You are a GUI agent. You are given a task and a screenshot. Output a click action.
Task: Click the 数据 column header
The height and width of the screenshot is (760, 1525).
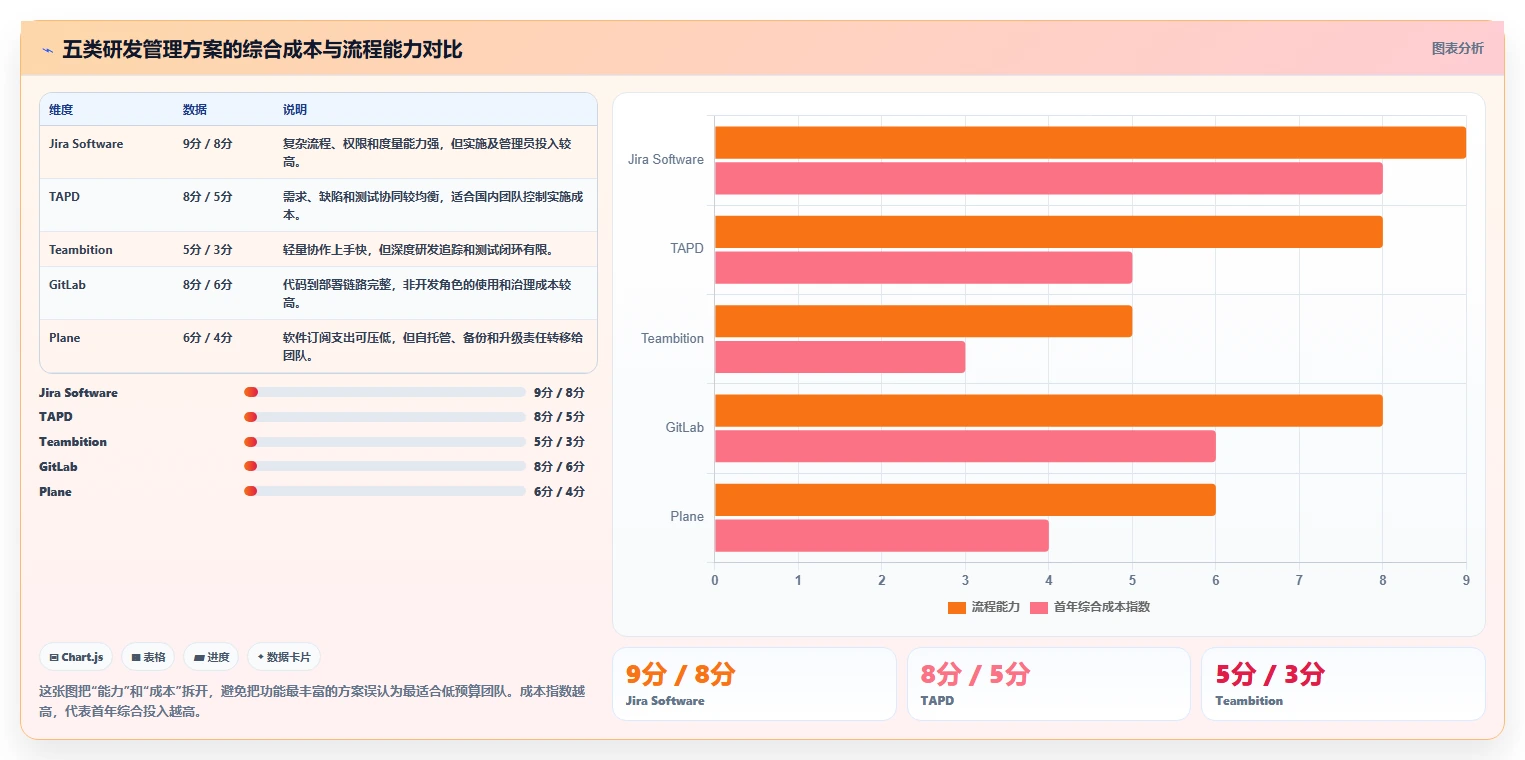195,109
